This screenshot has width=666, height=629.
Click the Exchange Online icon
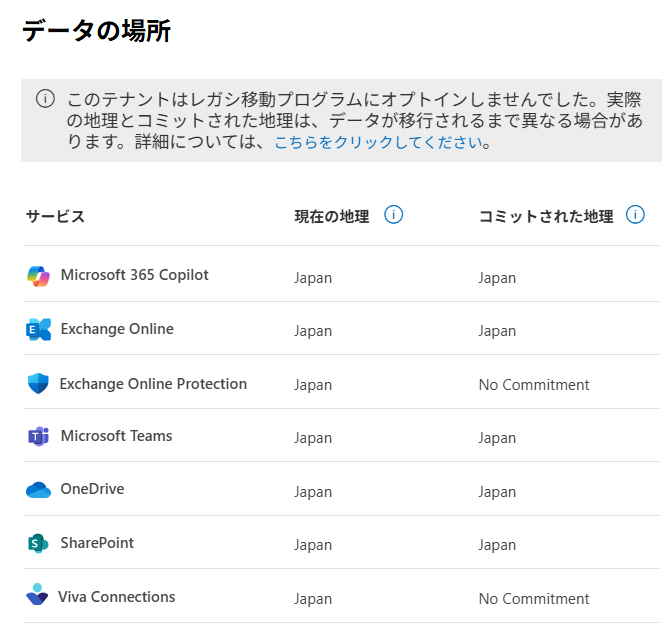(38, 330)
